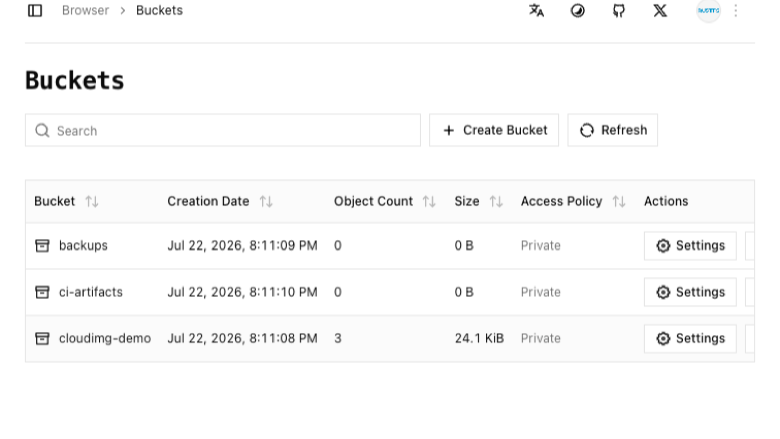Click inside the Search field
Viewport: 780px width, 439px height.
pyautogui.click(x=223, y=130)
